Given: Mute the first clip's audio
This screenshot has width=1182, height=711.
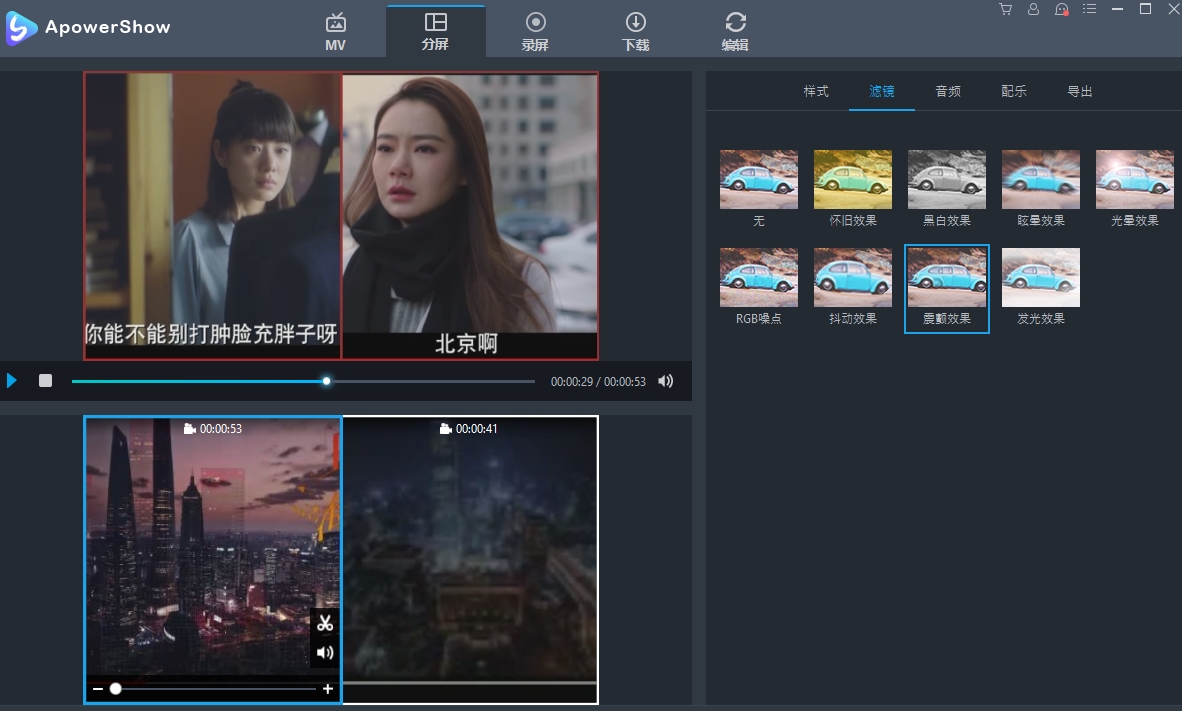Looking at the screenshot, I should 324,653.
